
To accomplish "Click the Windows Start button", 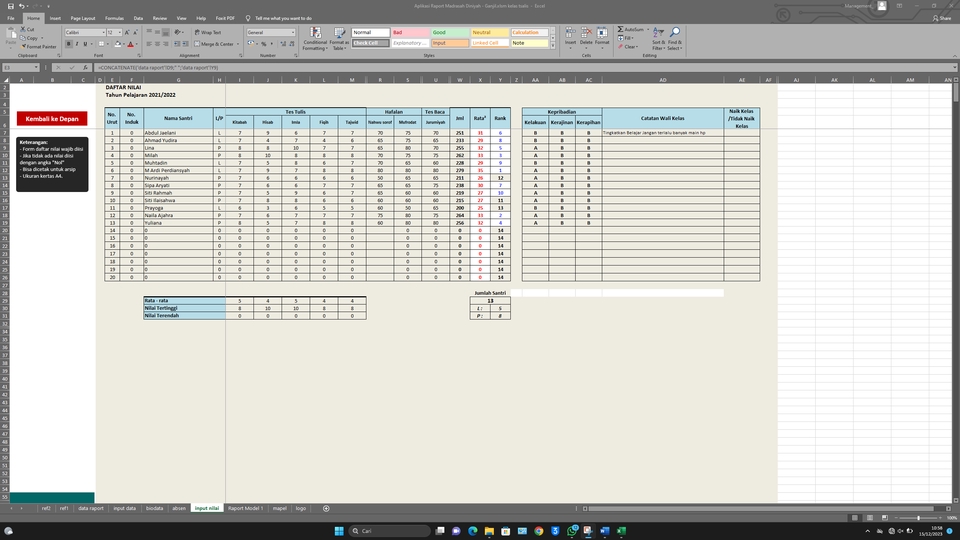I will [x=339, y=531].
